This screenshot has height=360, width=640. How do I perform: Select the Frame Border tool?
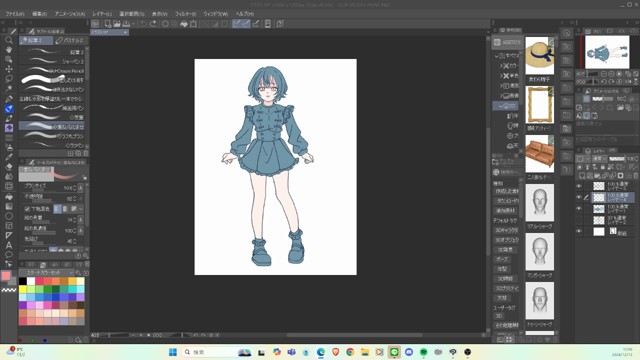pos(9,226)
